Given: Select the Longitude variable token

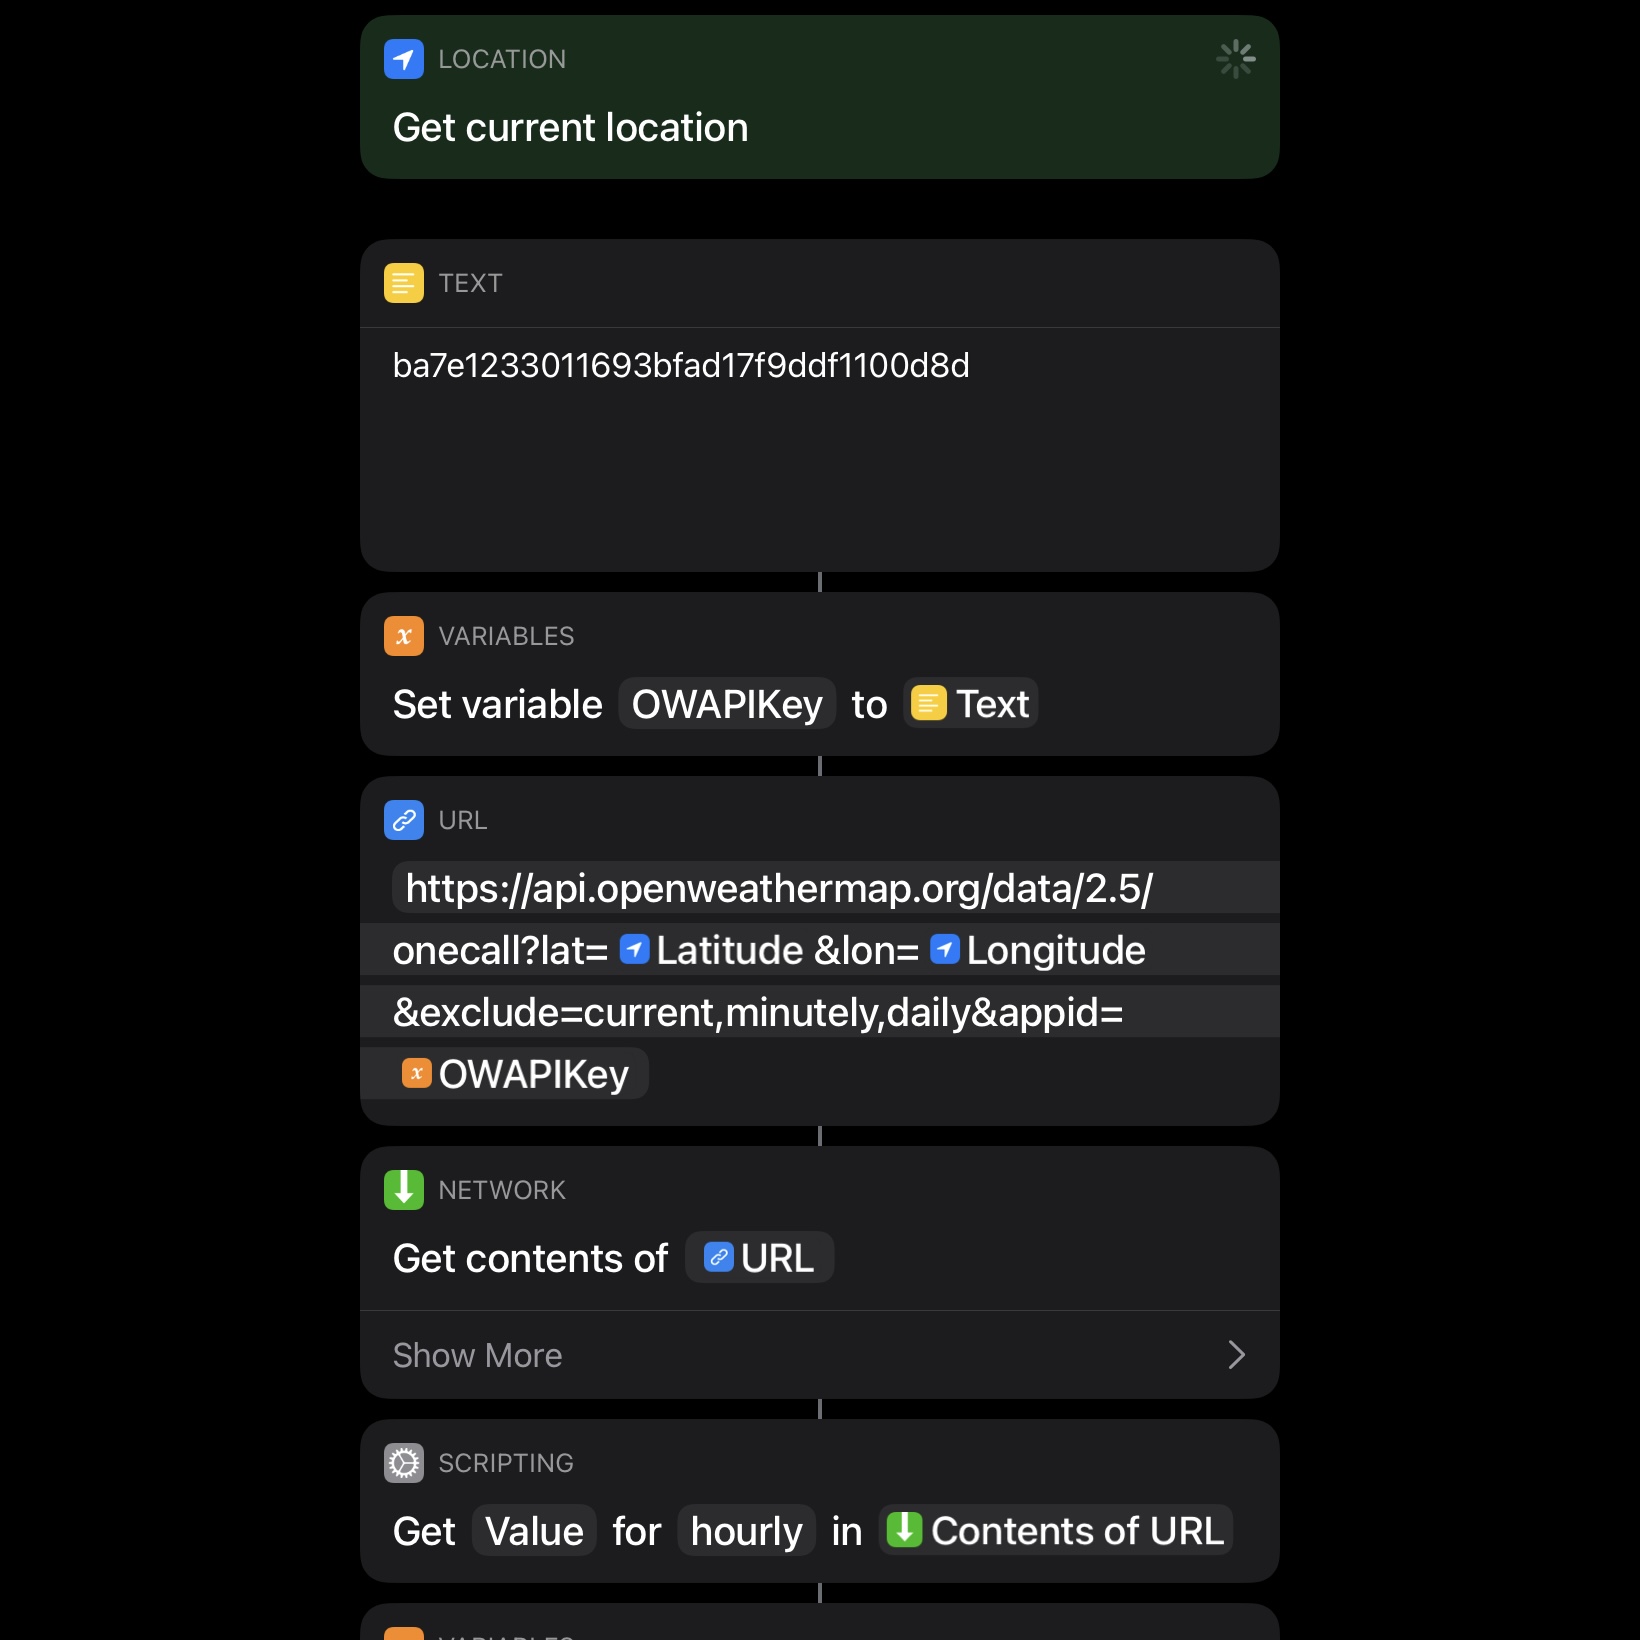Looking at the screenshot, I should pyautogui.click(x=1038, y=950).
